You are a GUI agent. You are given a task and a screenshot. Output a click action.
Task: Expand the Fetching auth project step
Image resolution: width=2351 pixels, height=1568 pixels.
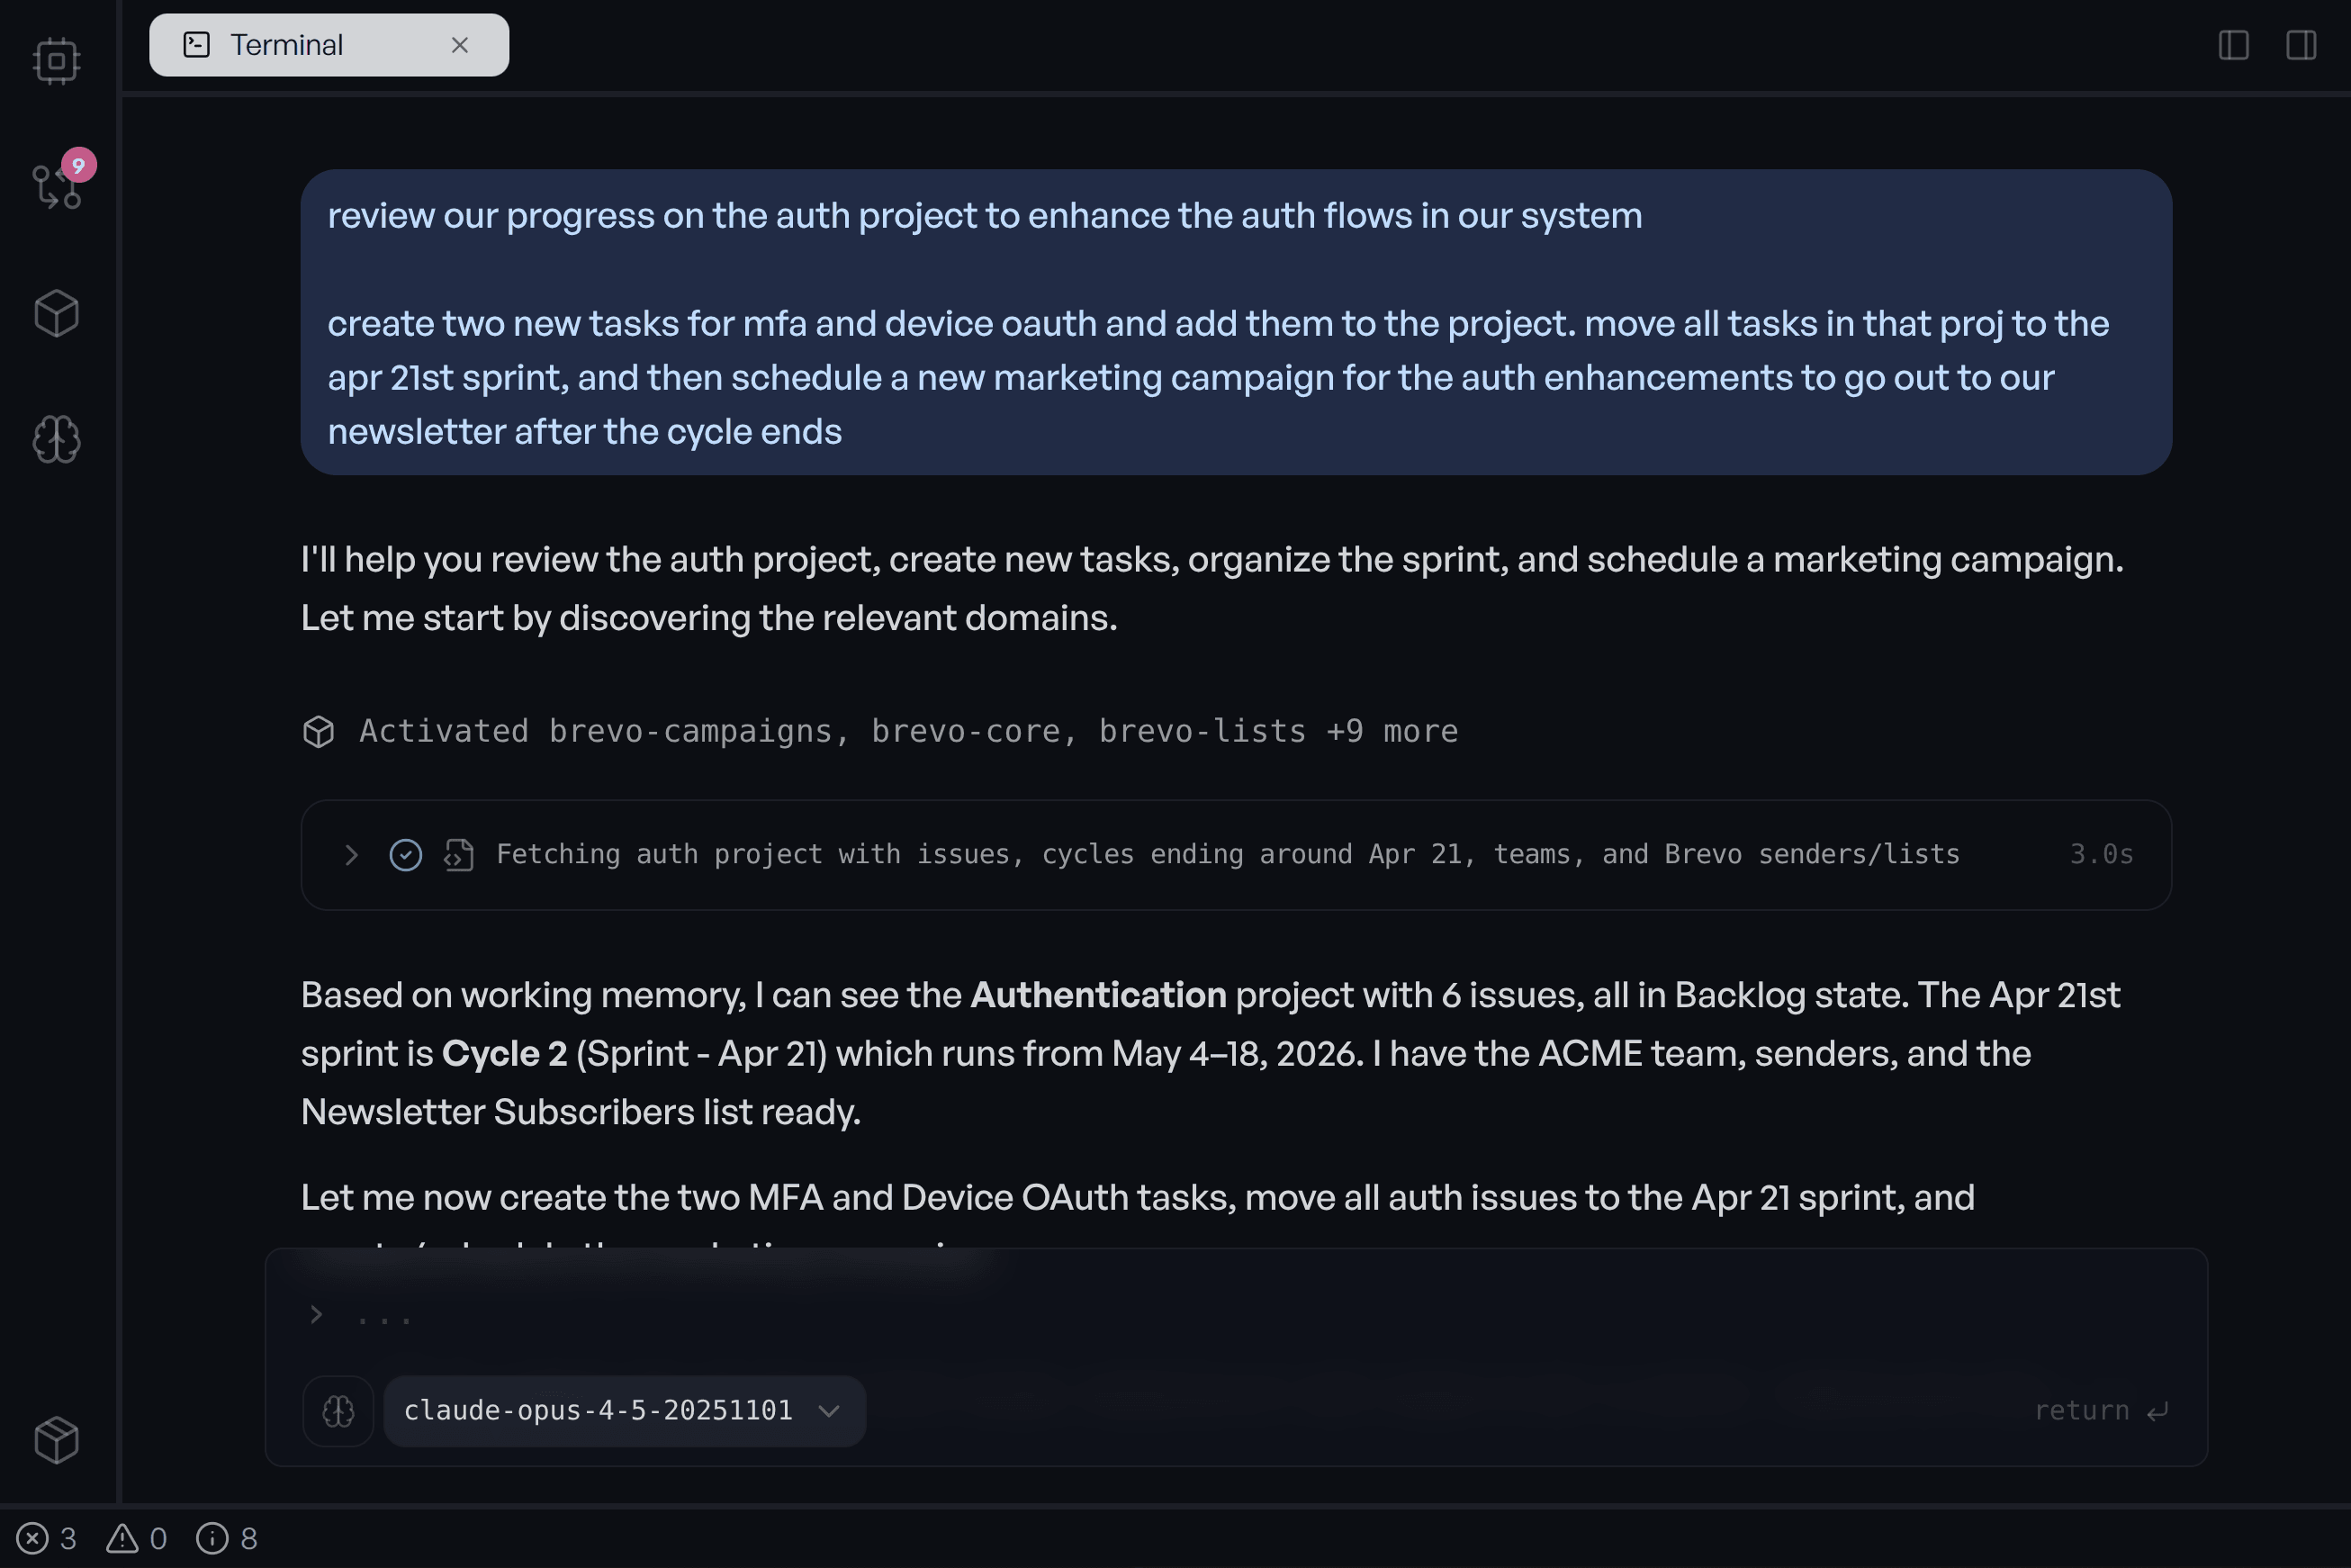tap(351, 855)
